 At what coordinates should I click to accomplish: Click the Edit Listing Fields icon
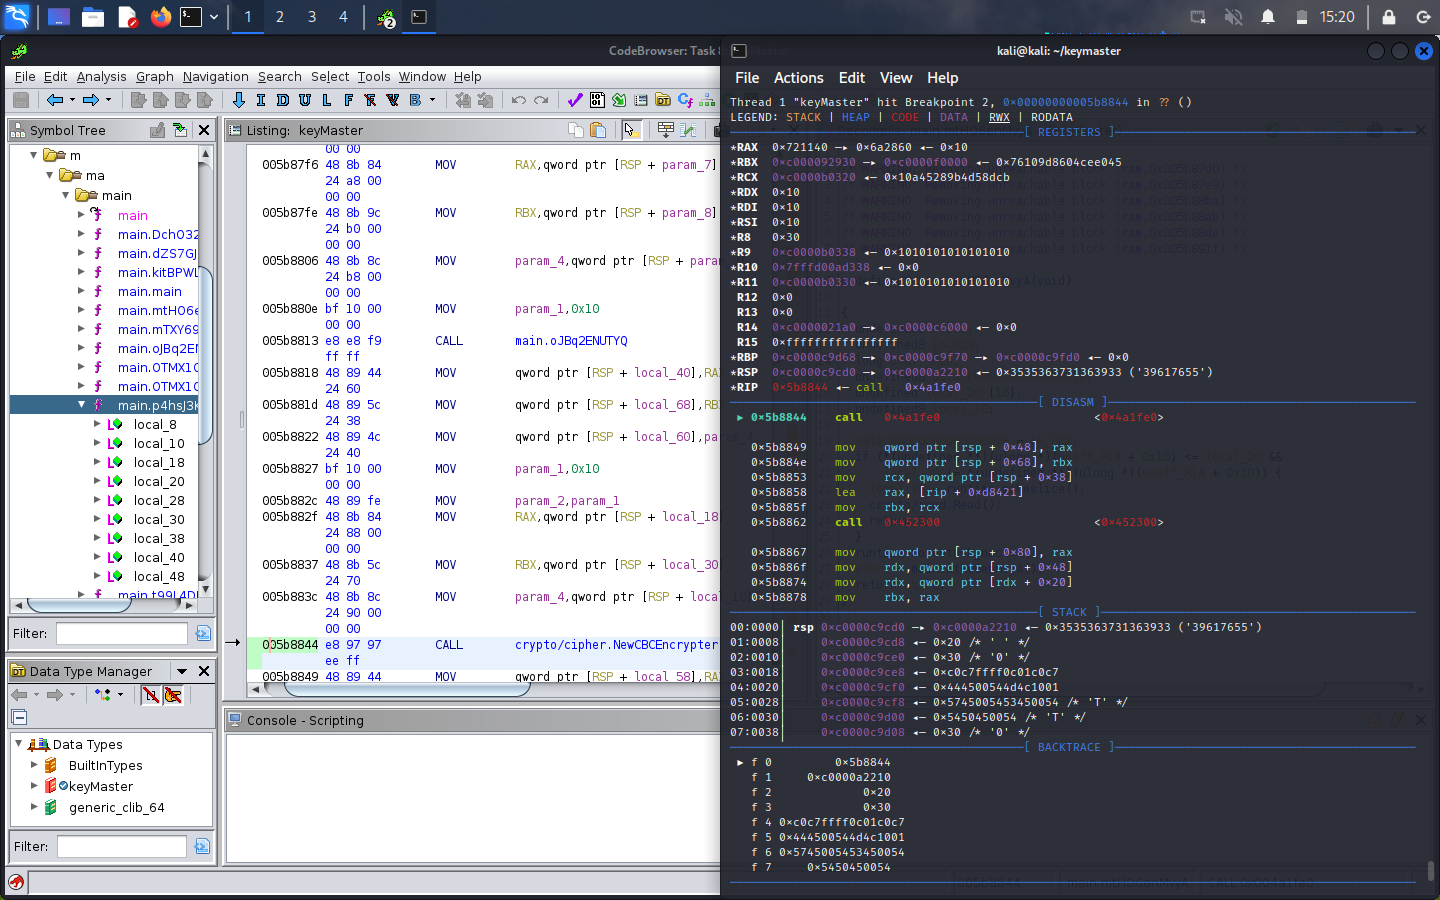[x=666, y=130]
